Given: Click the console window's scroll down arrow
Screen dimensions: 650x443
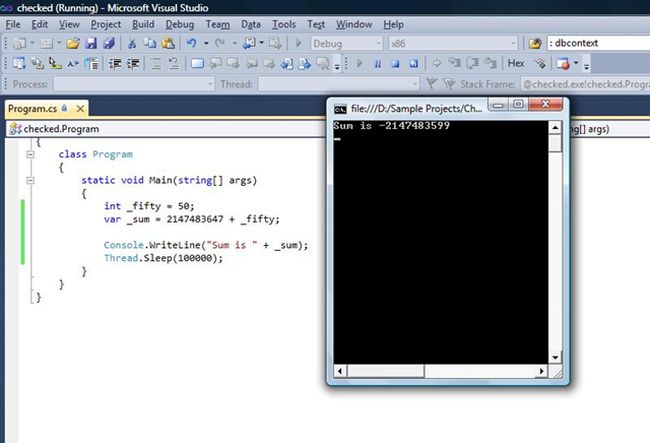Looking at the screenshot, I should (x=555, y=358).
